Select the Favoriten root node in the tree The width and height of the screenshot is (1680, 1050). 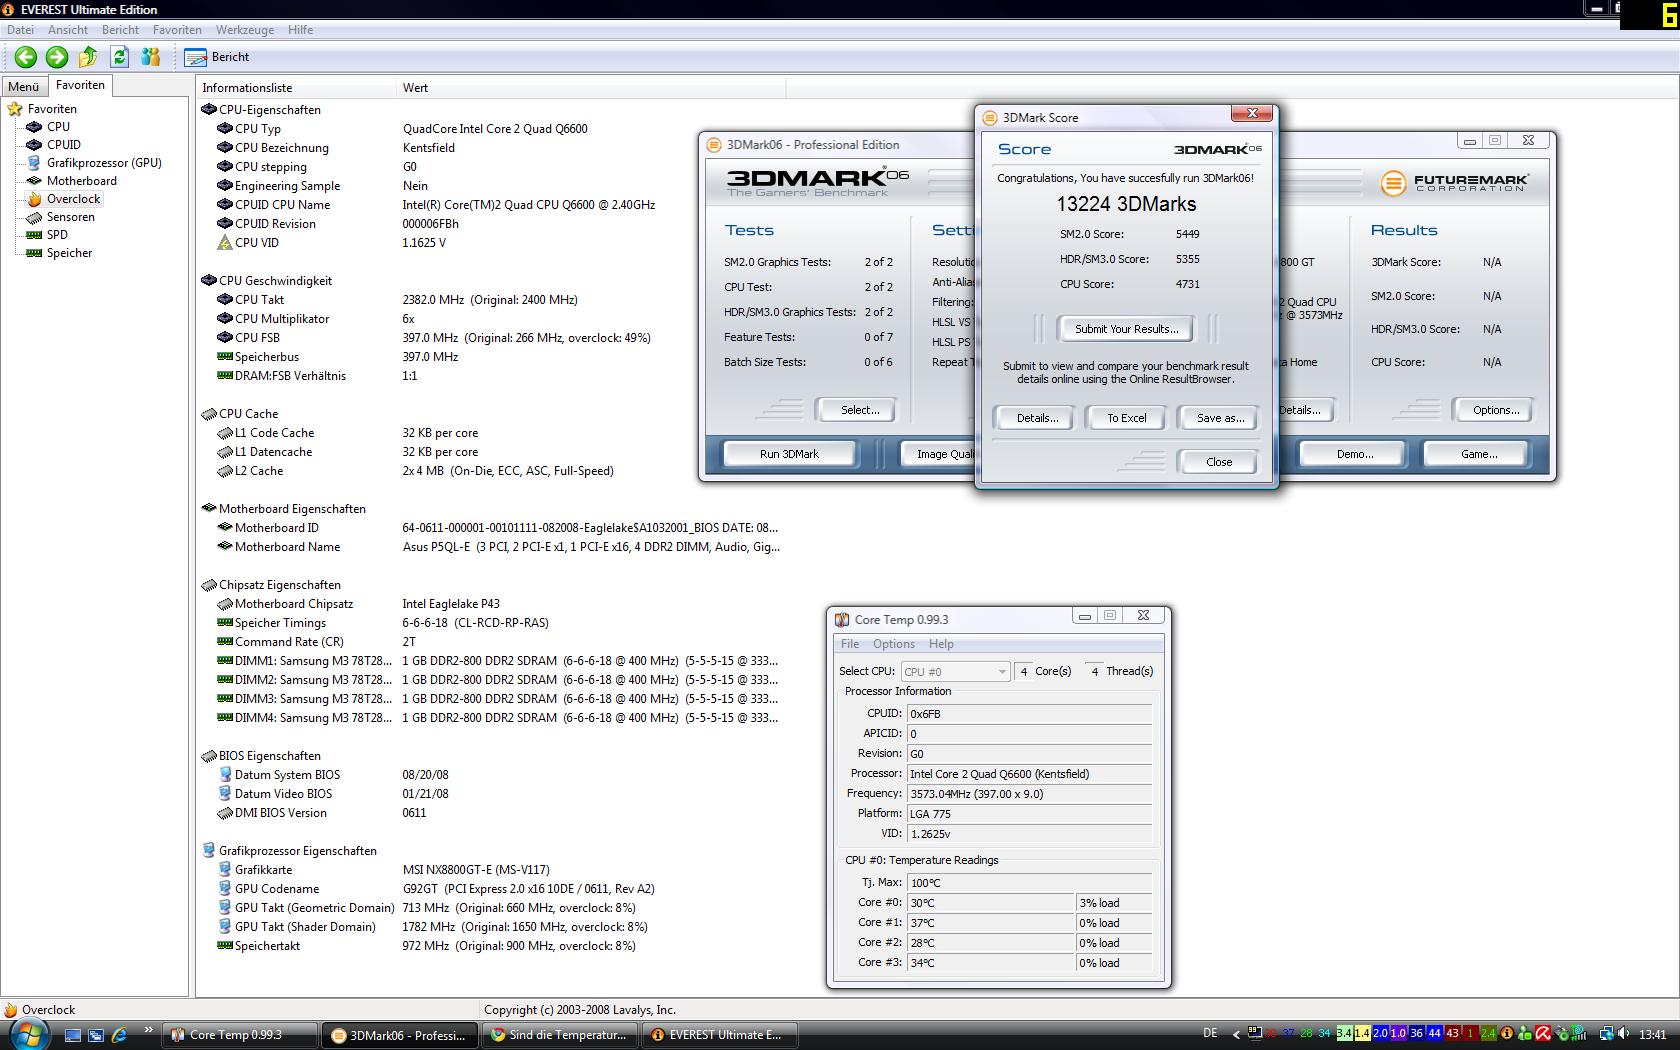click(x=52, y=109)
